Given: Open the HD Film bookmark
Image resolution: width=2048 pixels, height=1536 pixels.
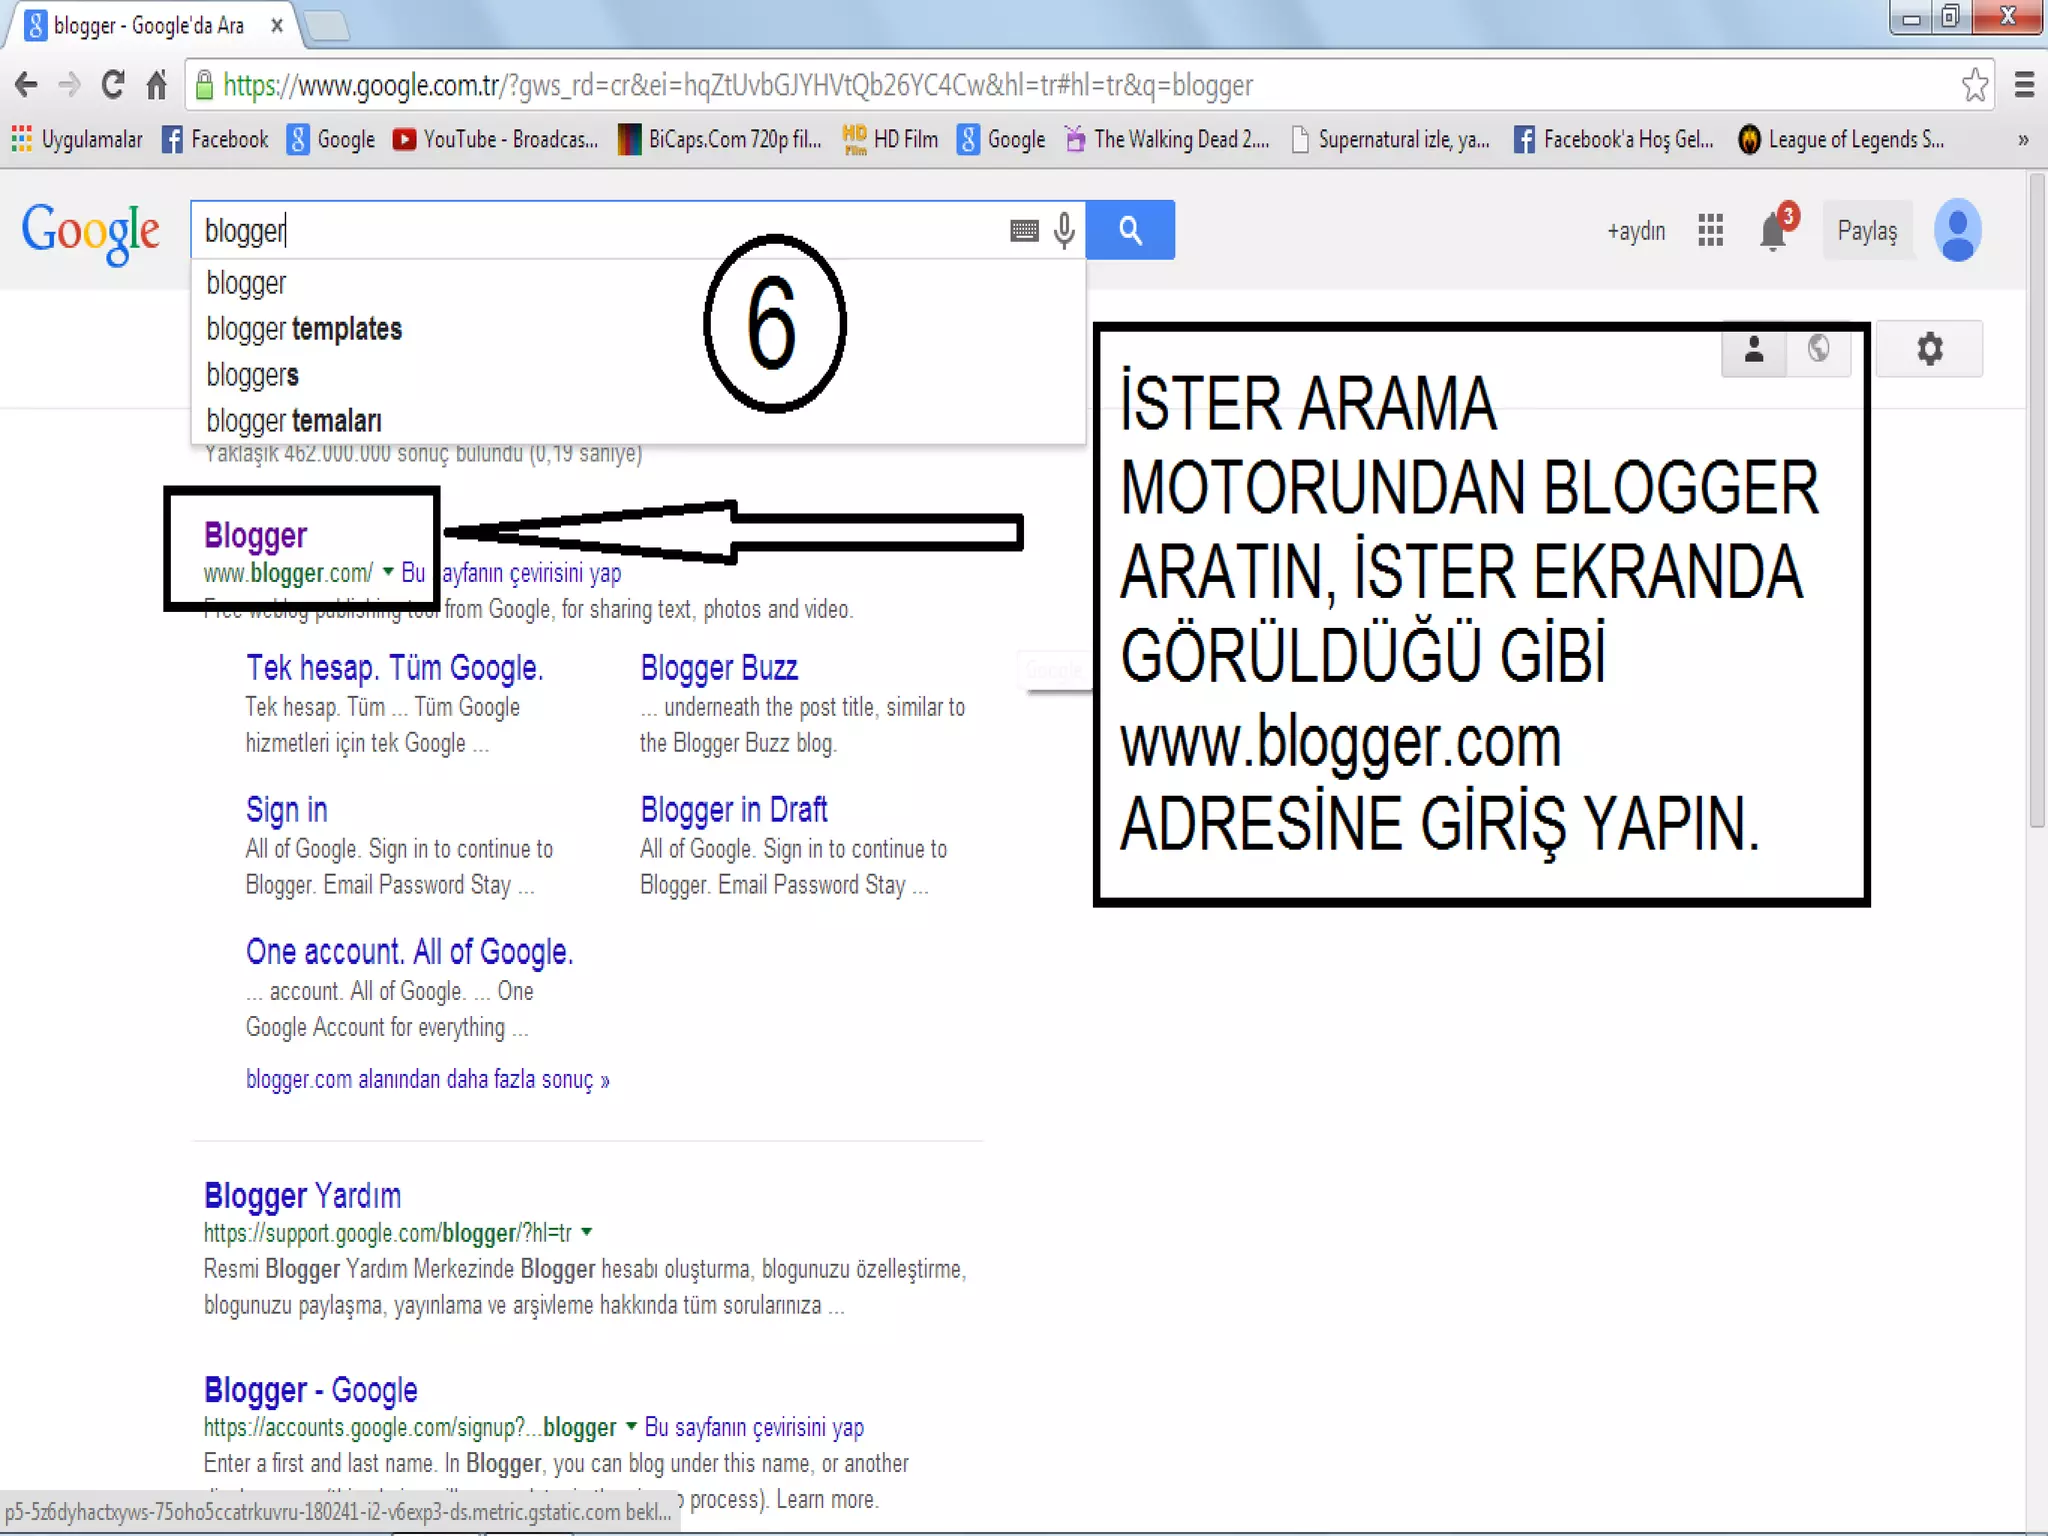Looking at the screenshot, I should (x=890, y=139).
